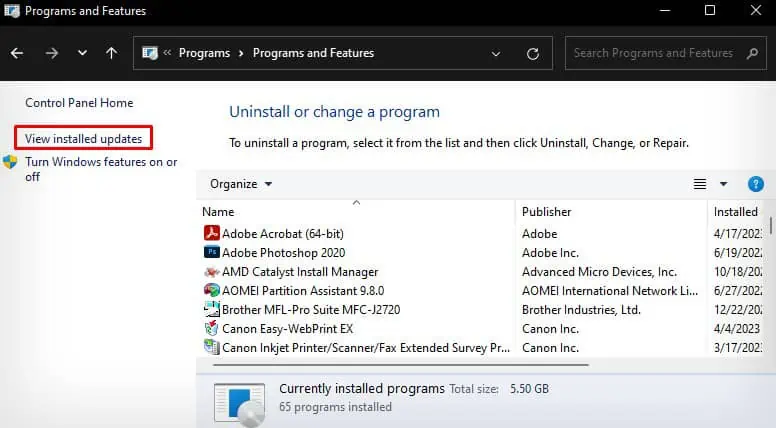The image size is (776, 428).
Task: Refresh the Programs and Features list
Action: pyautogui.click(x=533, y=53)
